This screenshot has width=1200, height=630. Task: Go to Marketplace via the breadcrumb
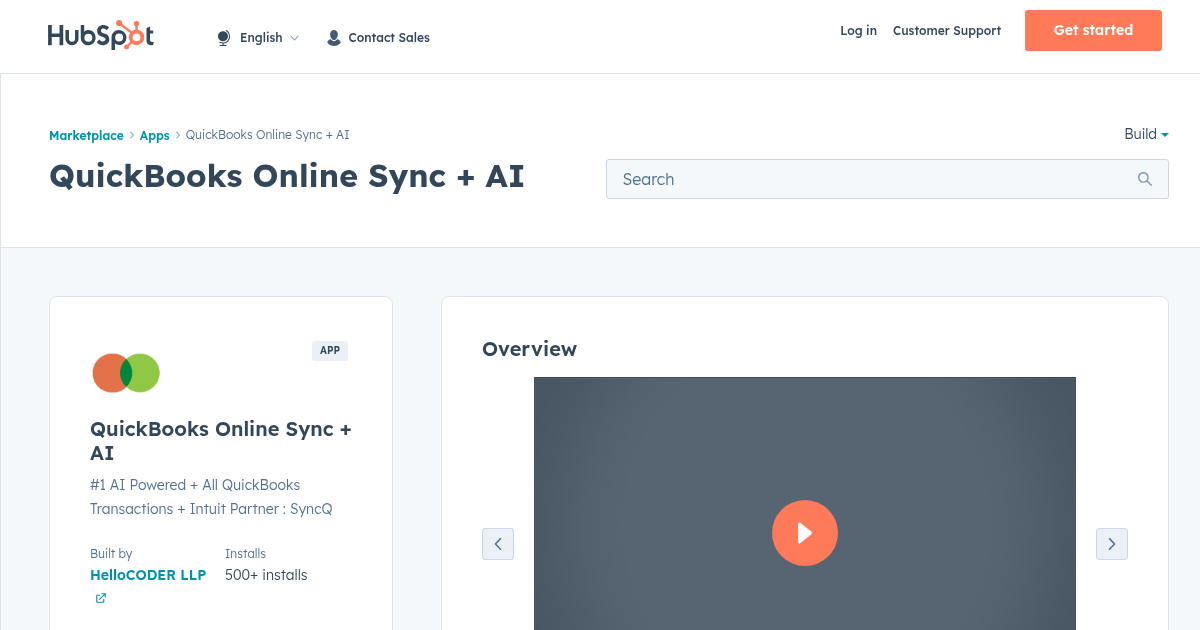86,135
